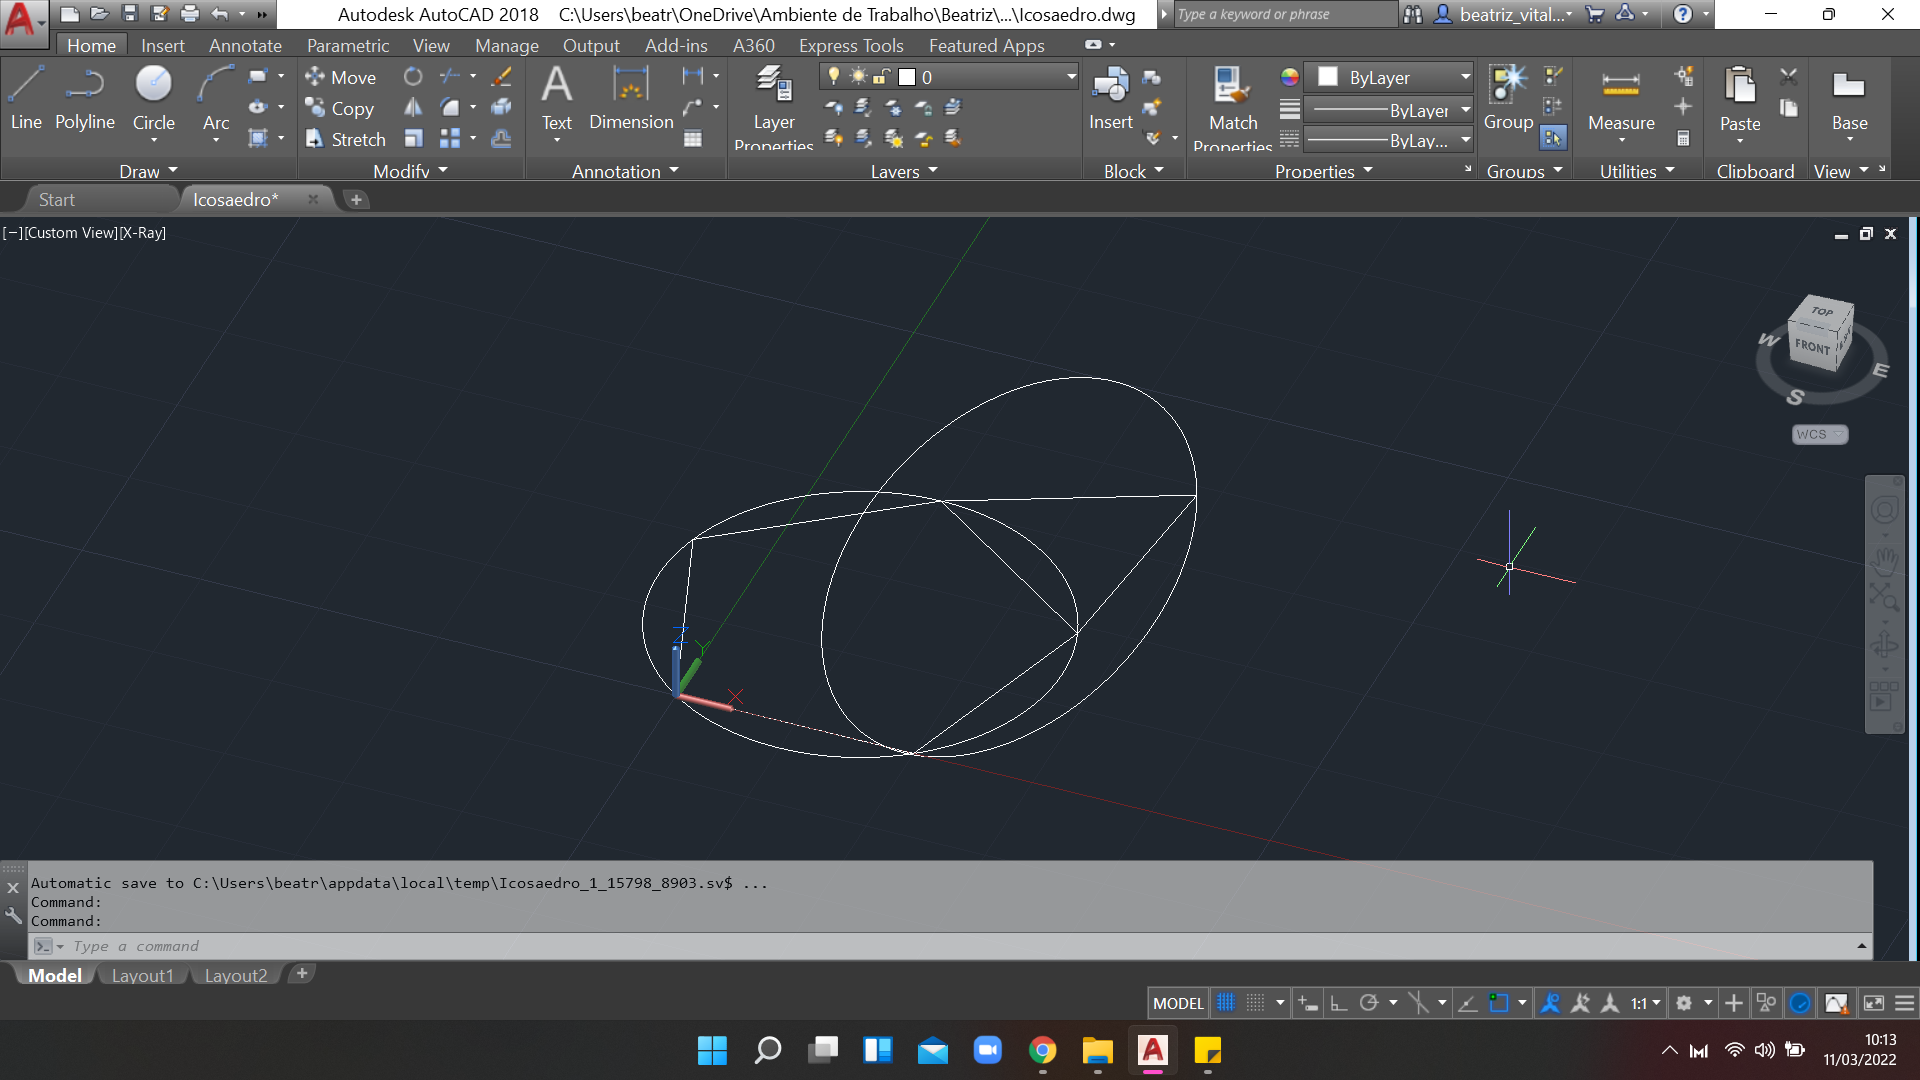Go to the Express Tools tab

pos(851,45)
